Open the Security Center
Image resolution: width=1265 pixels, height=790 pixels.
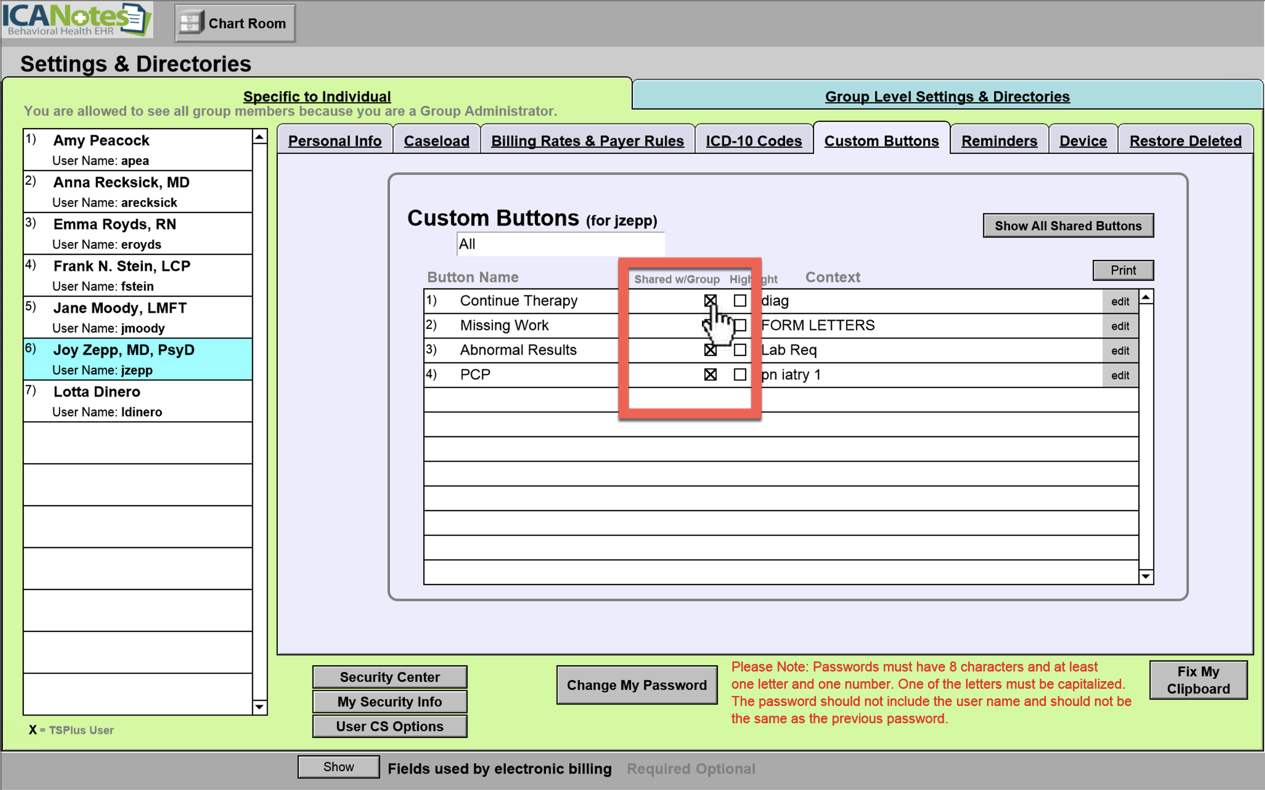point(389,677)
